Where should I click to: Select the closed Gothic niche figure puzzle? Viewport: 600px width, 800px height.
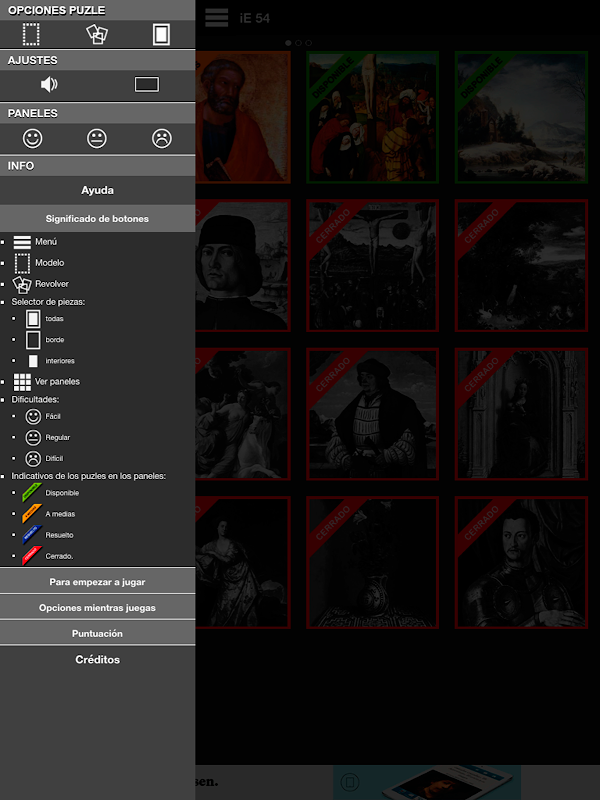click(x=521, y=414)
